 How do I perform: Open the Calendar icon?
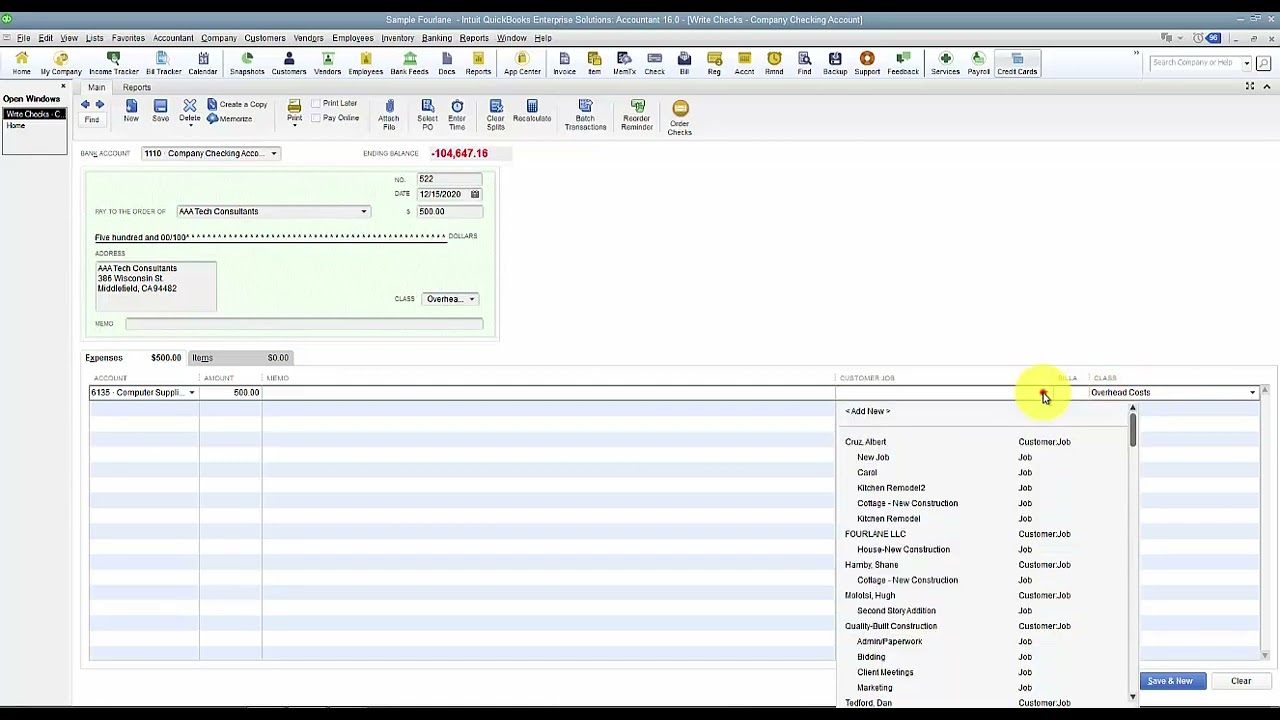pos(202,64)
